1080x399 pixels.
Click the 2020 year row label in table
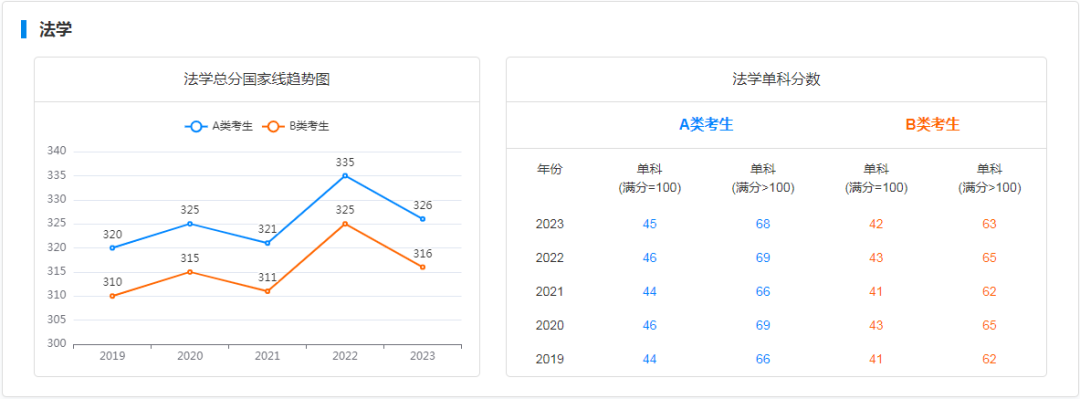coord(550,325)
